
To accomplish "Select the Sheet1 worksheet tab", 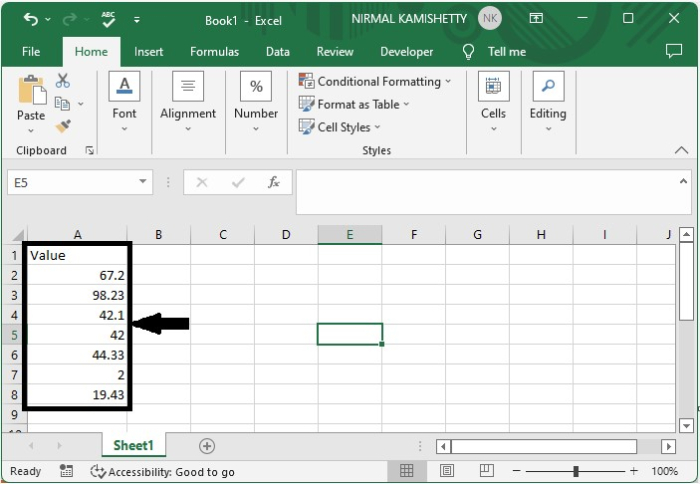I will pos(133,446).
